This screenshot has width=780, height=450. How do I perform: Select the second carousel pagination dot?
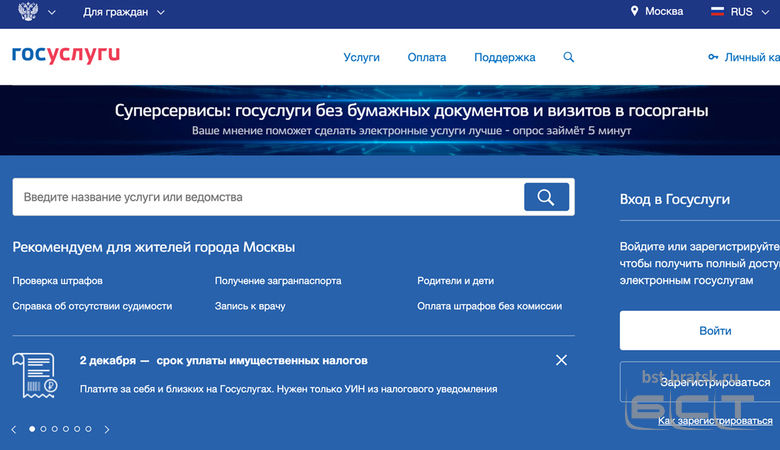43,429
